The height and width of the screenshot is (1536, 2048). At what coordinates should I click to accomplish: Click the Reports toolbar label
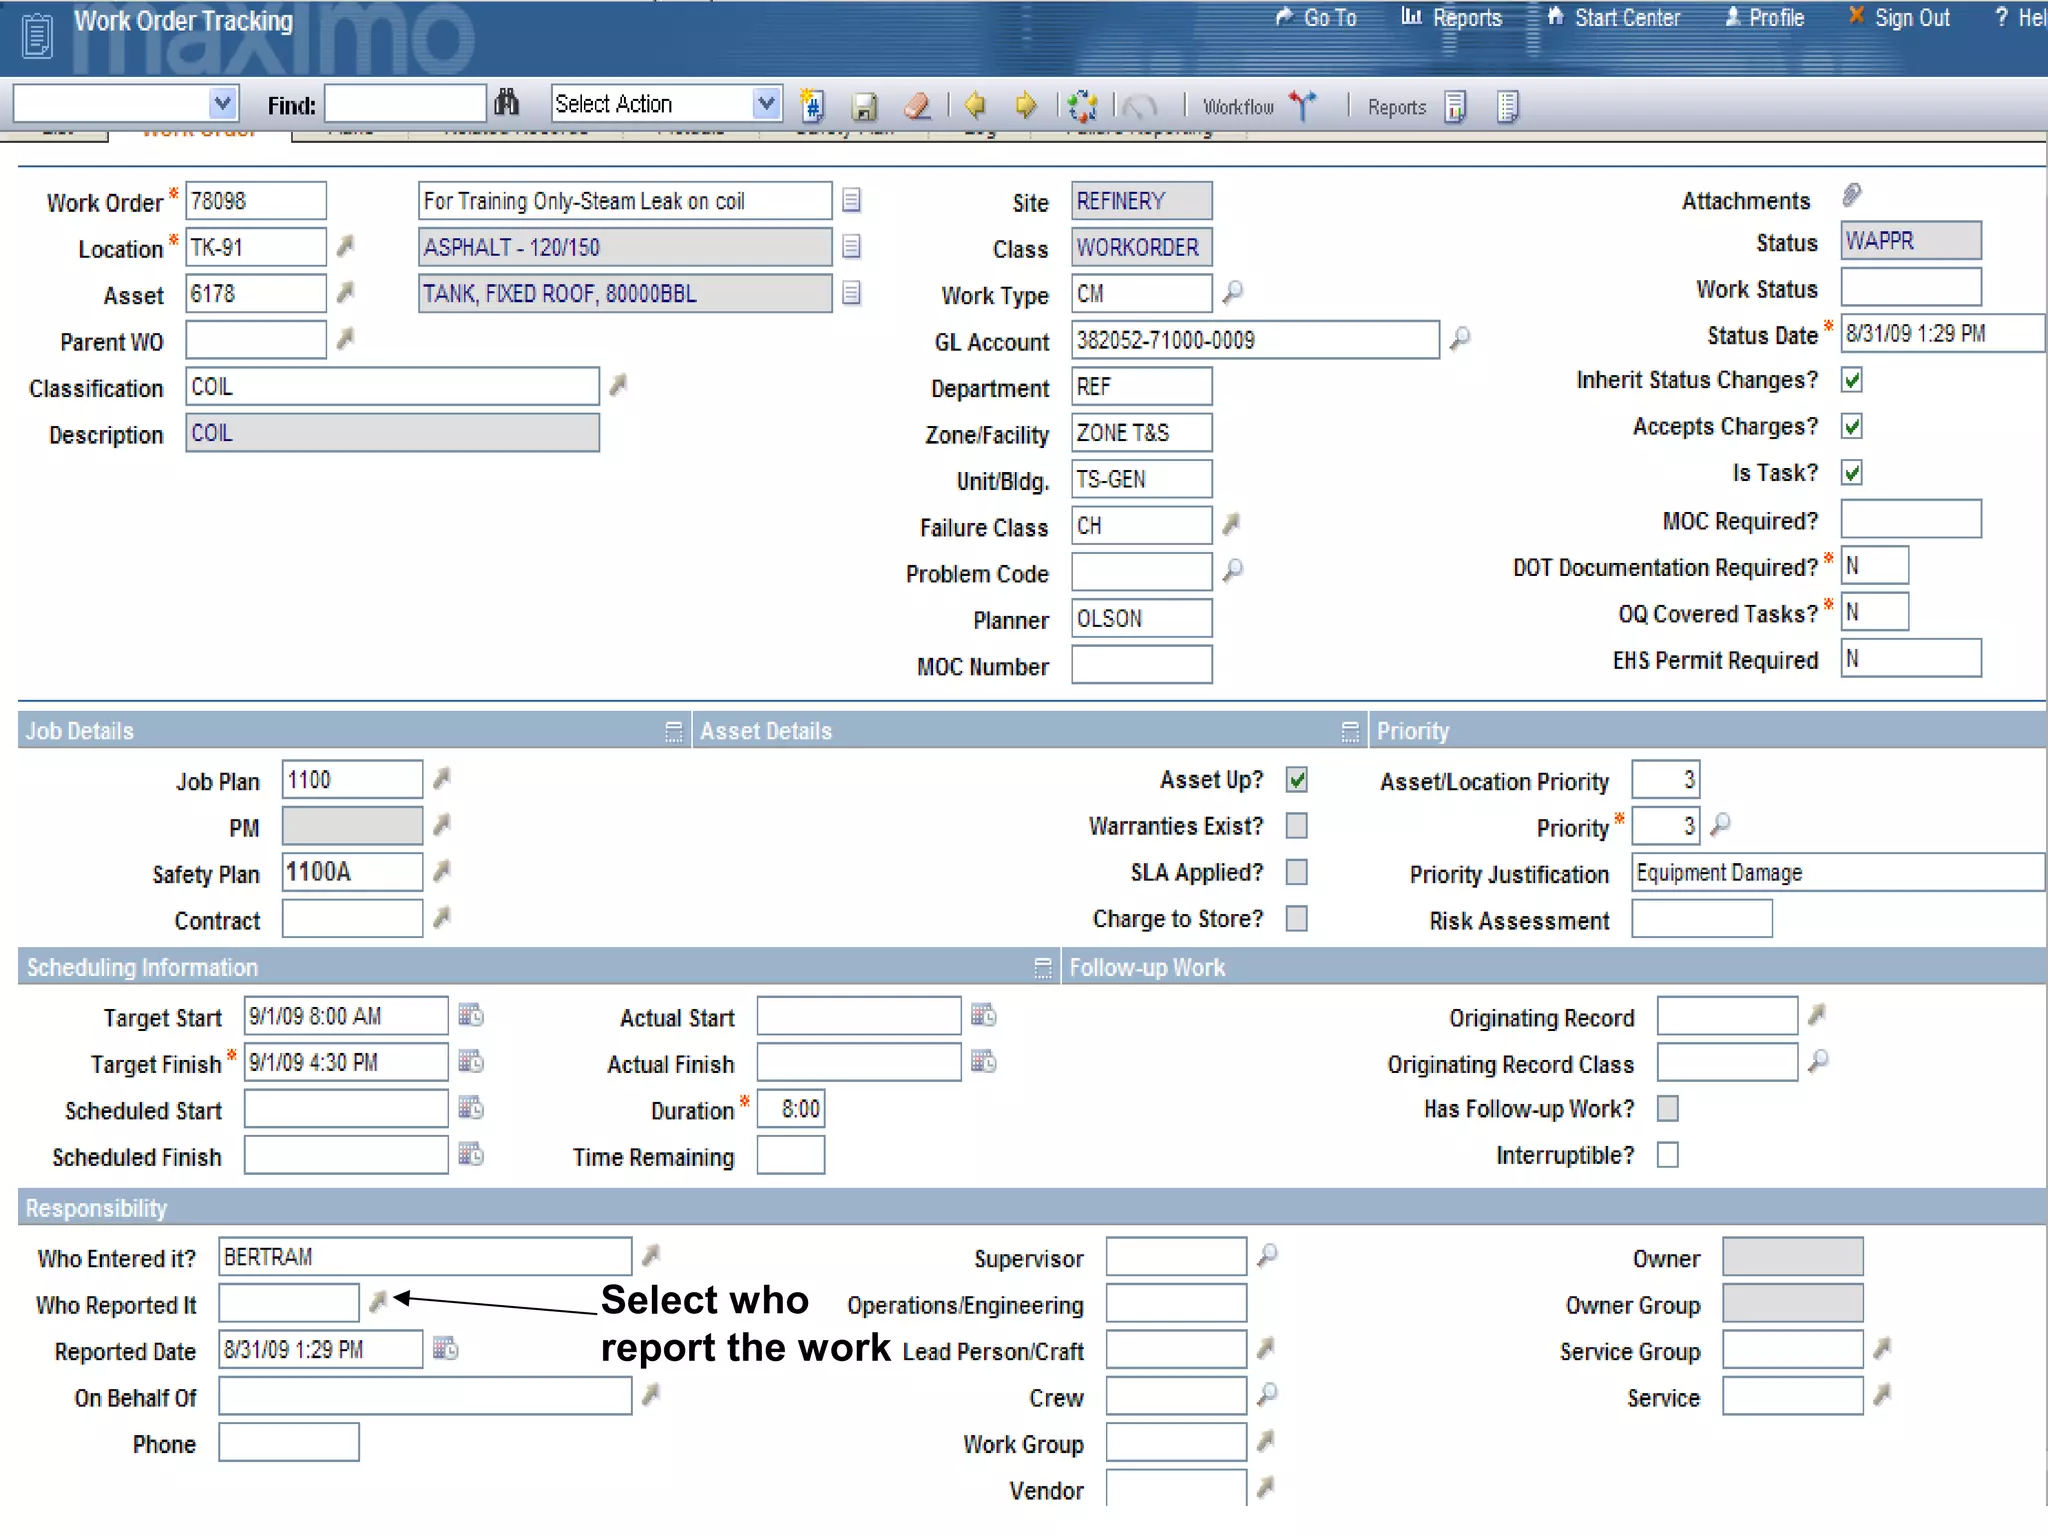tap(1397, 107)
